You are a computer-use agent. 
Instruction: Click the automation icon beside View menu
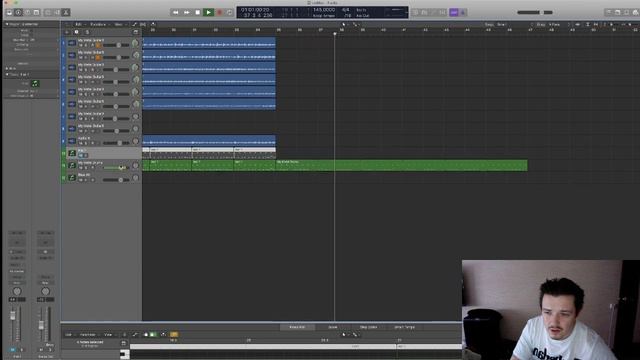tap(135, 24)
